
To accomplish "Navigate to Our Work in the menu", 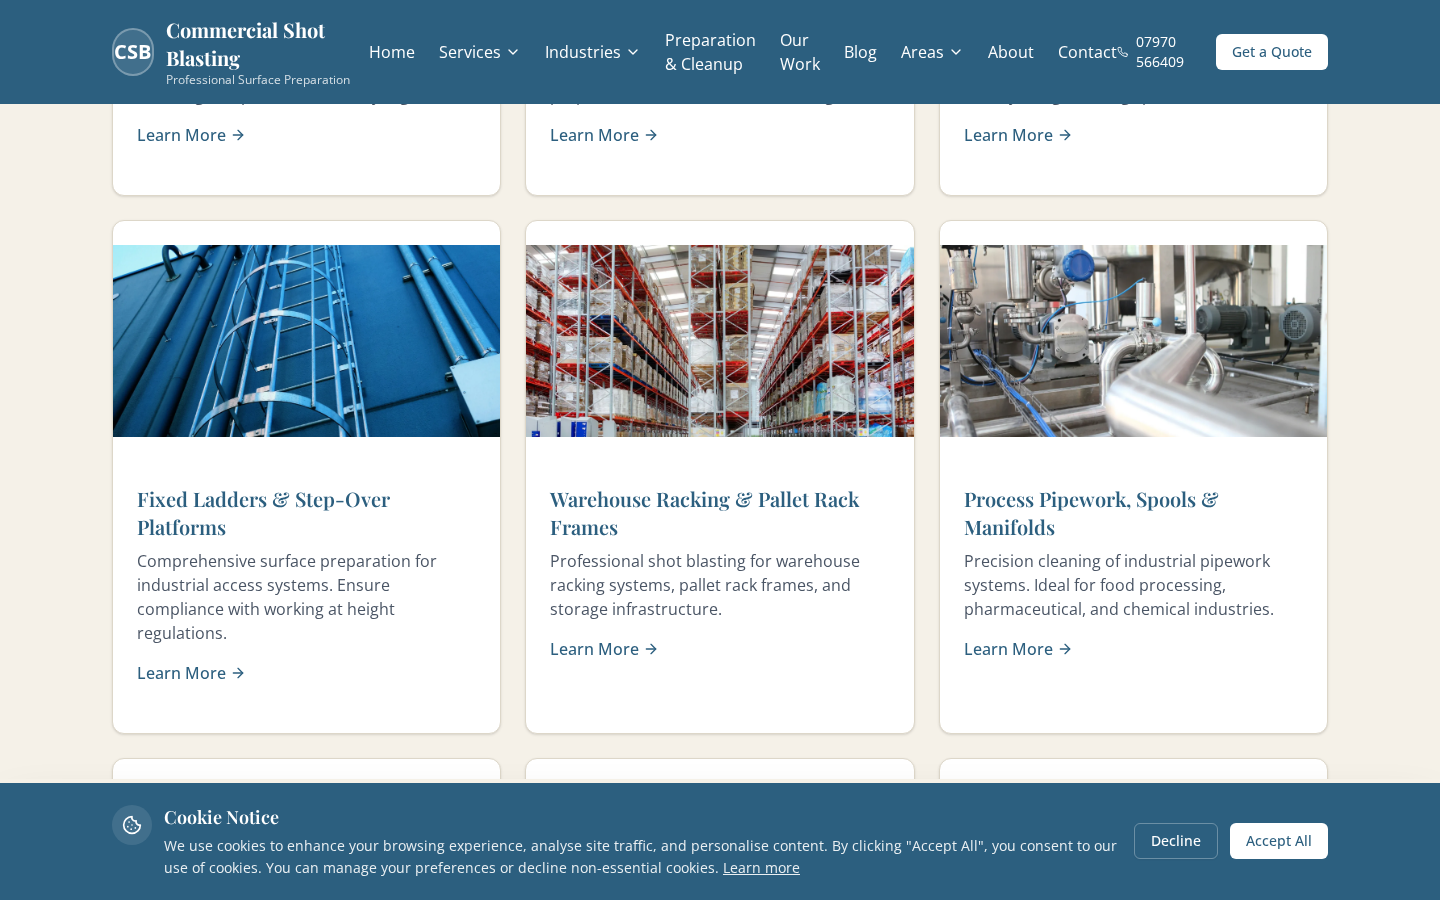I will (x=800, y=52).
